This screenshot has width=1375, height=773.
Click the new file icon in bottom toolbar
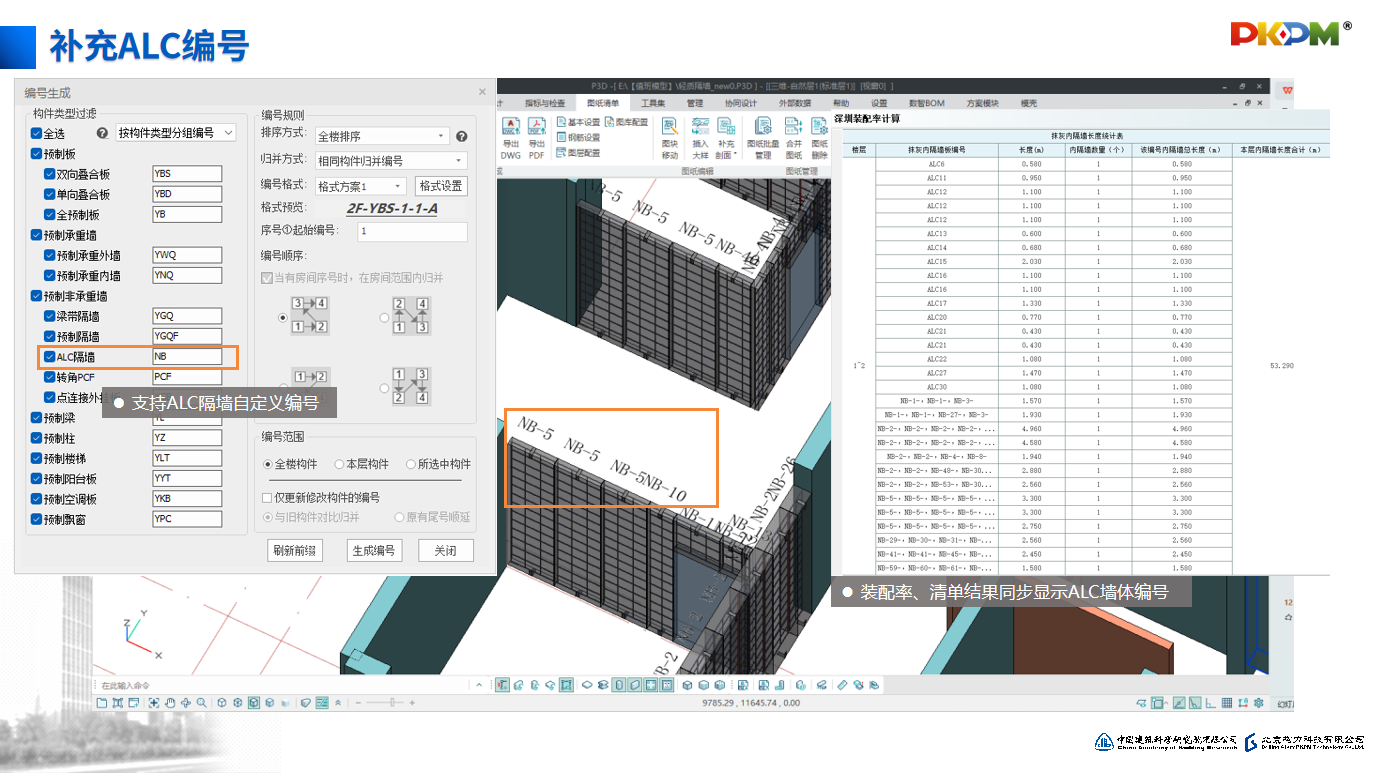point(102,703)
